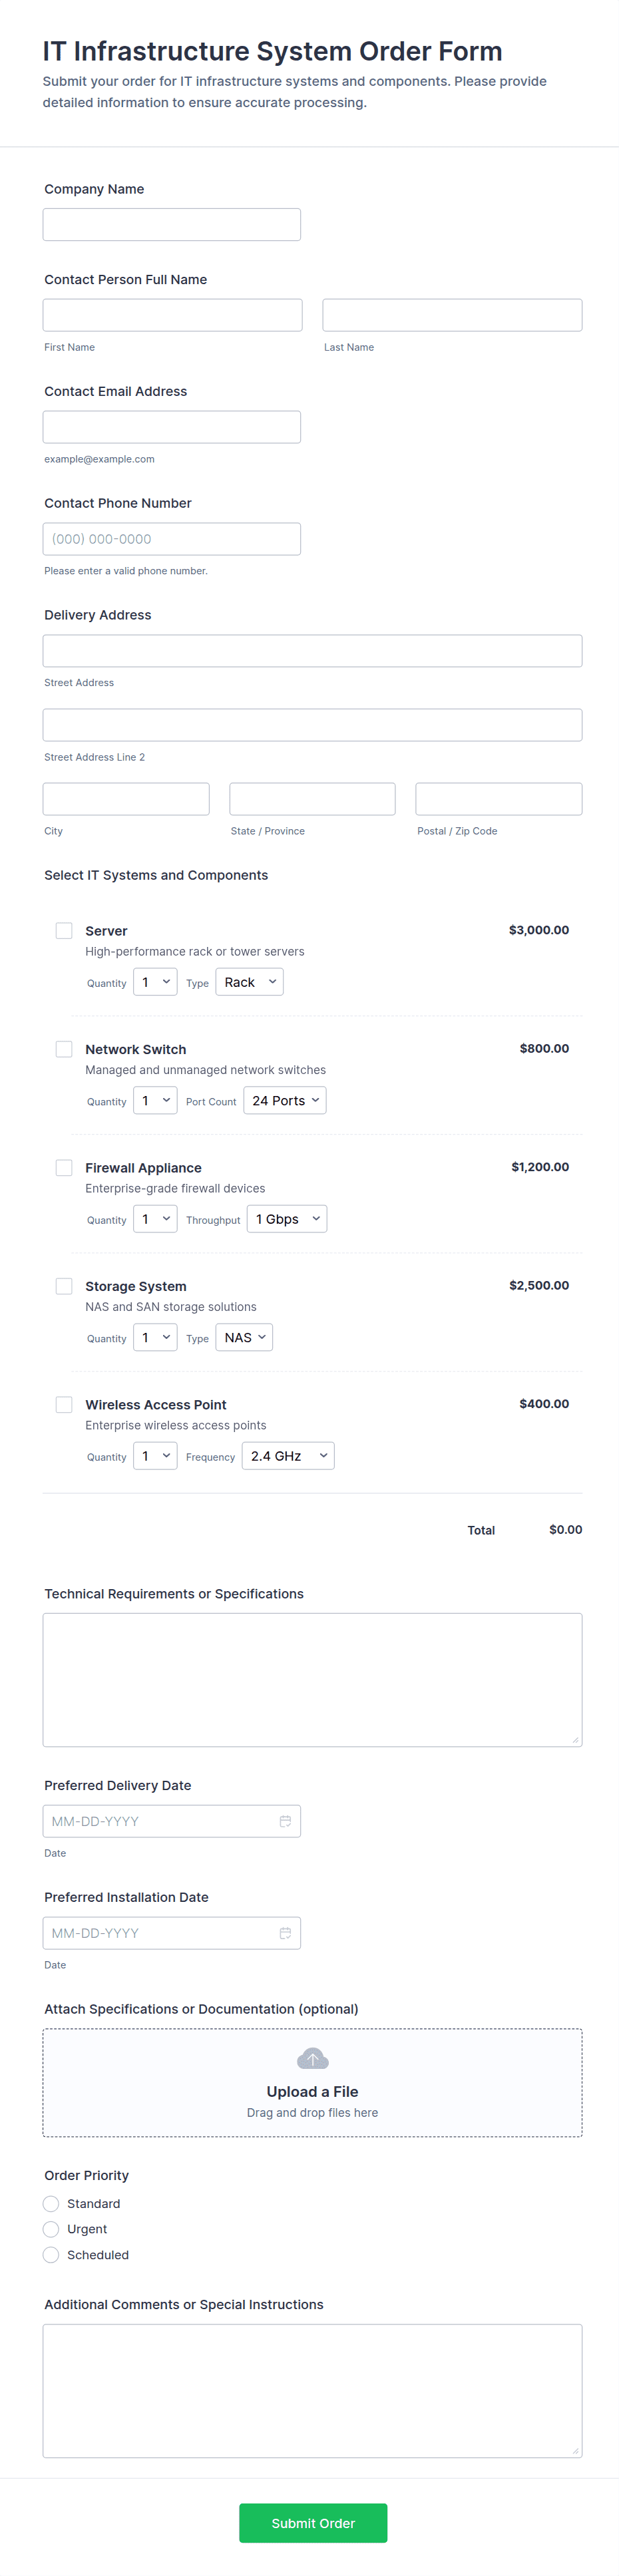Click the Technical Requirements text area
The width and height of the screenshot is (619, 2576).
tap(312, 1680)
